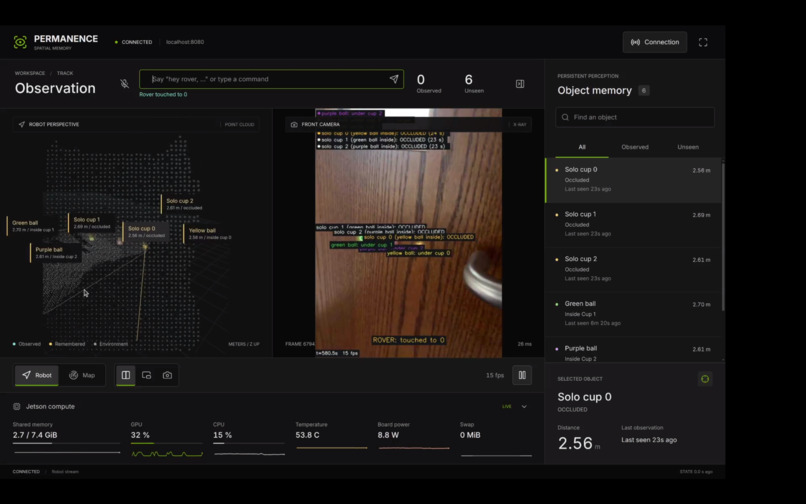The image size is (806, 504).
Task: Click the locate target icon for selected object
Action: 705,379
